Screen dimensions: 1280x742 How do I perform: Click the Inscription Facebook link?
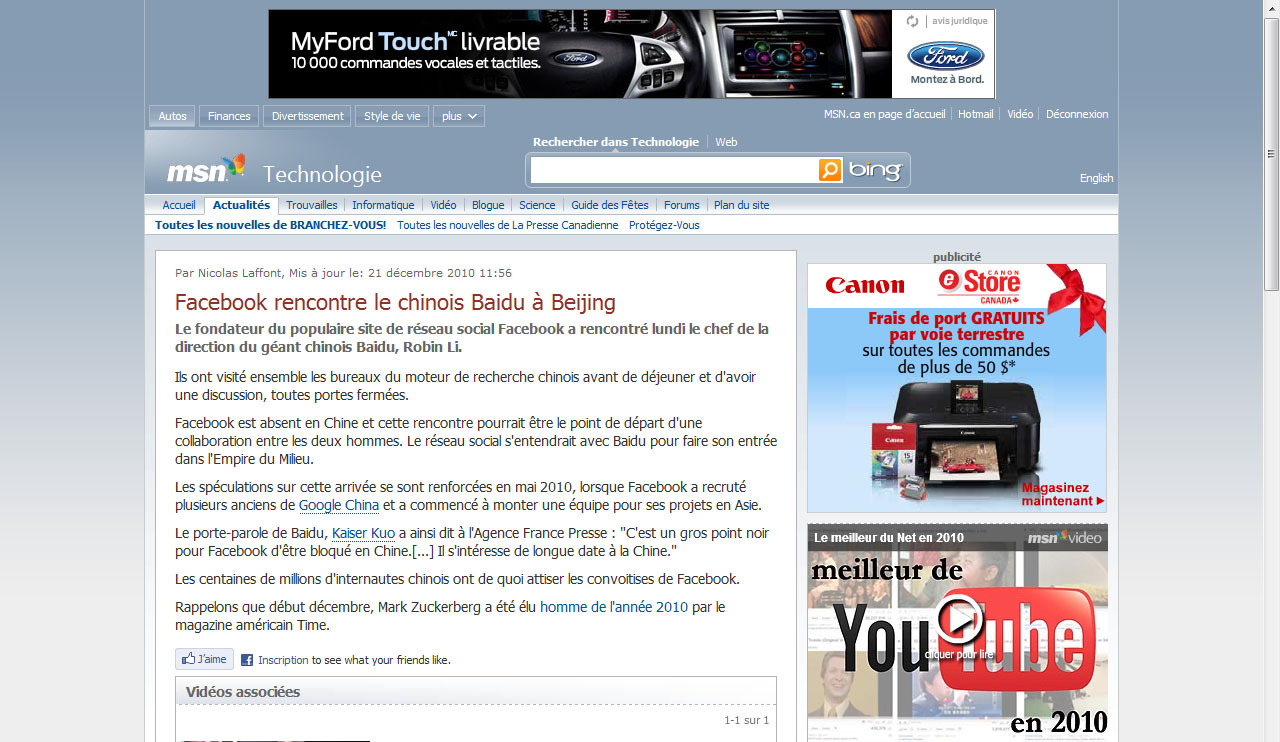283,660
